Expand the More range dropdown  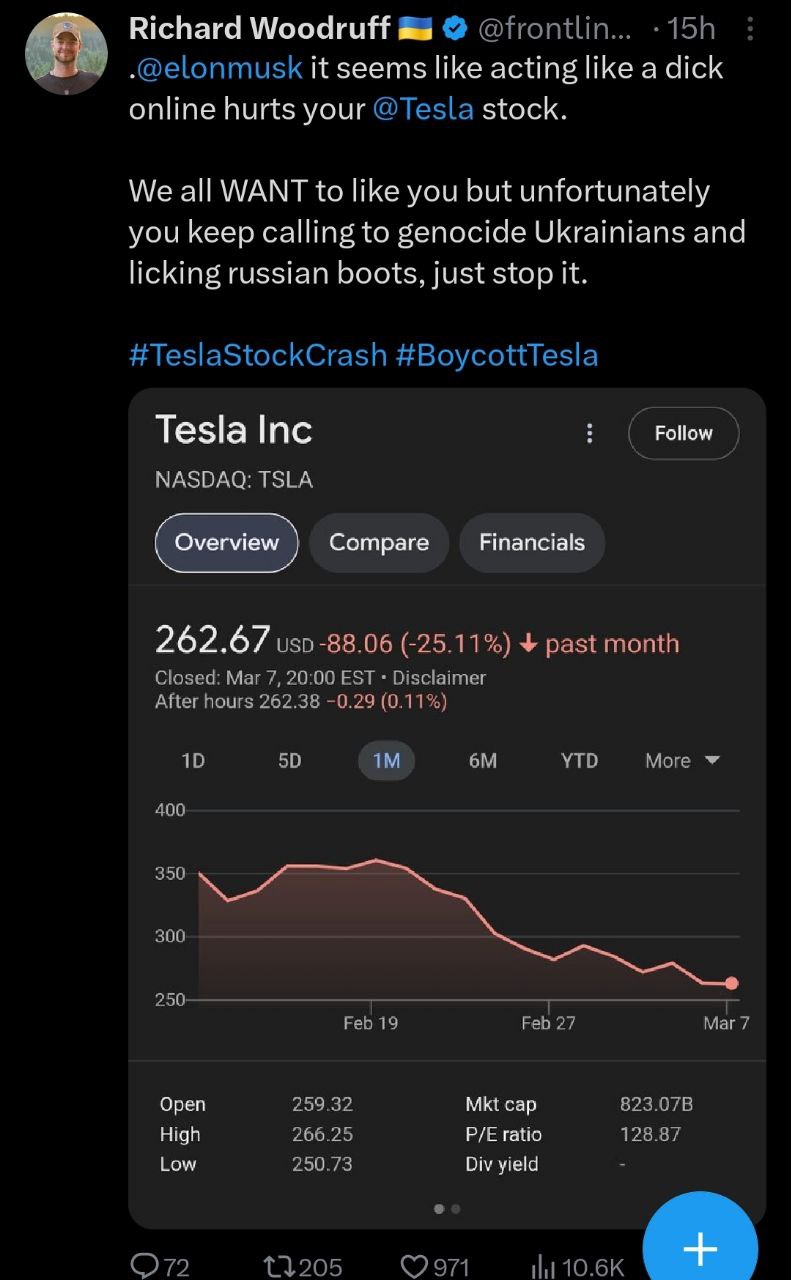click(683, 761)
